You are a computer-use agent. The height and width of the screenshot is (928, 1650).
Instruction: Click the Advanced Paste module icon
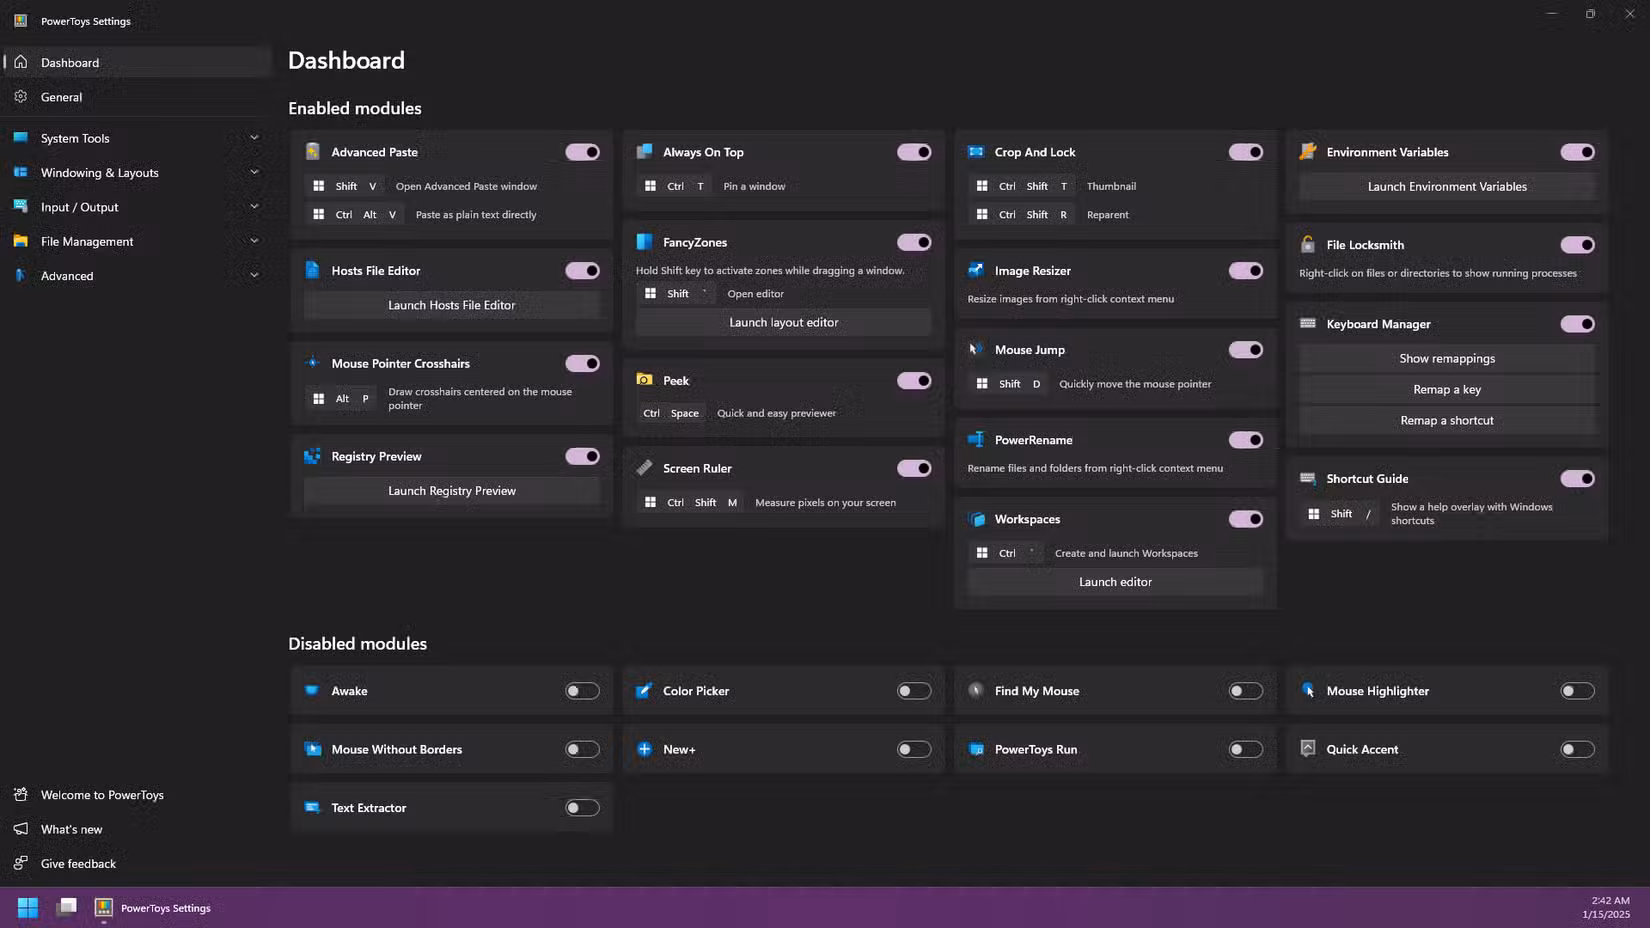312,152
